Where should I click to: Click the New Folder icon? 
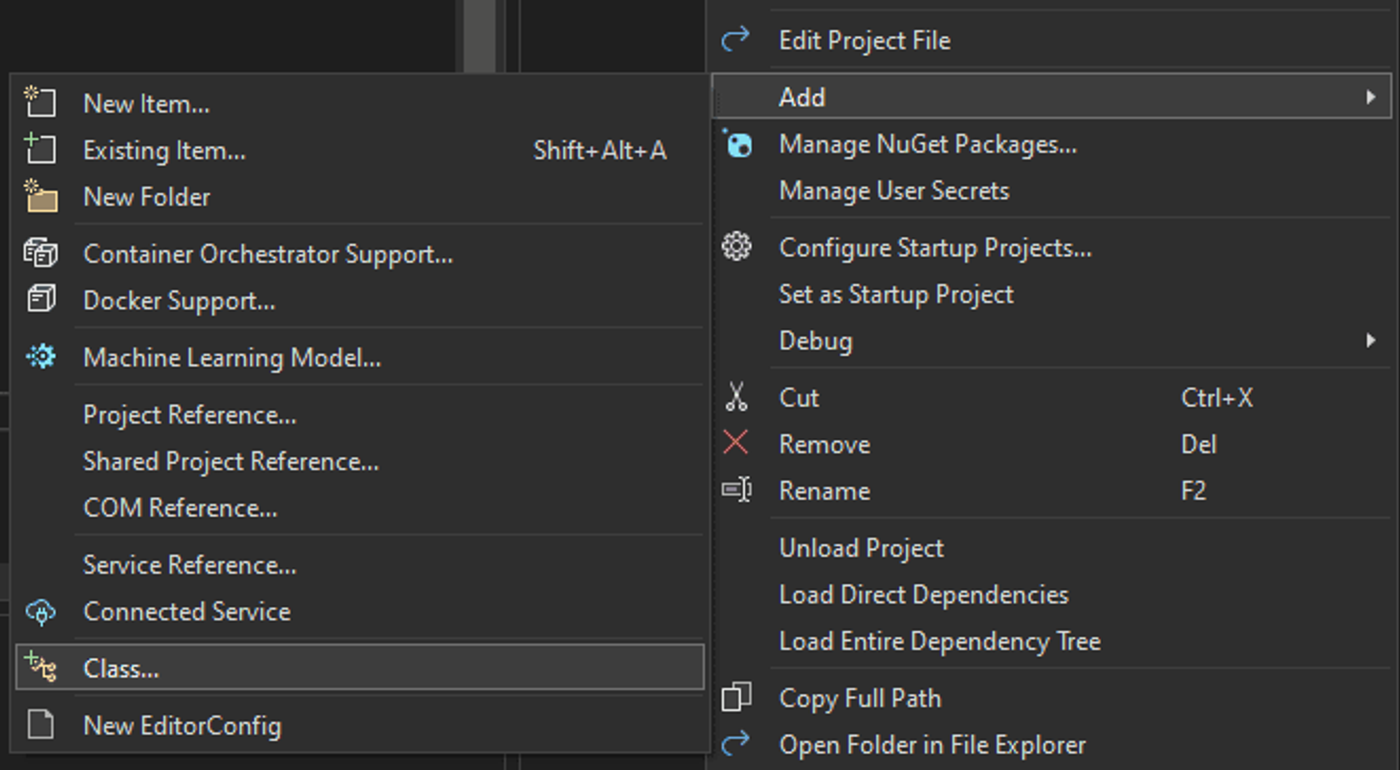(40, 196)
